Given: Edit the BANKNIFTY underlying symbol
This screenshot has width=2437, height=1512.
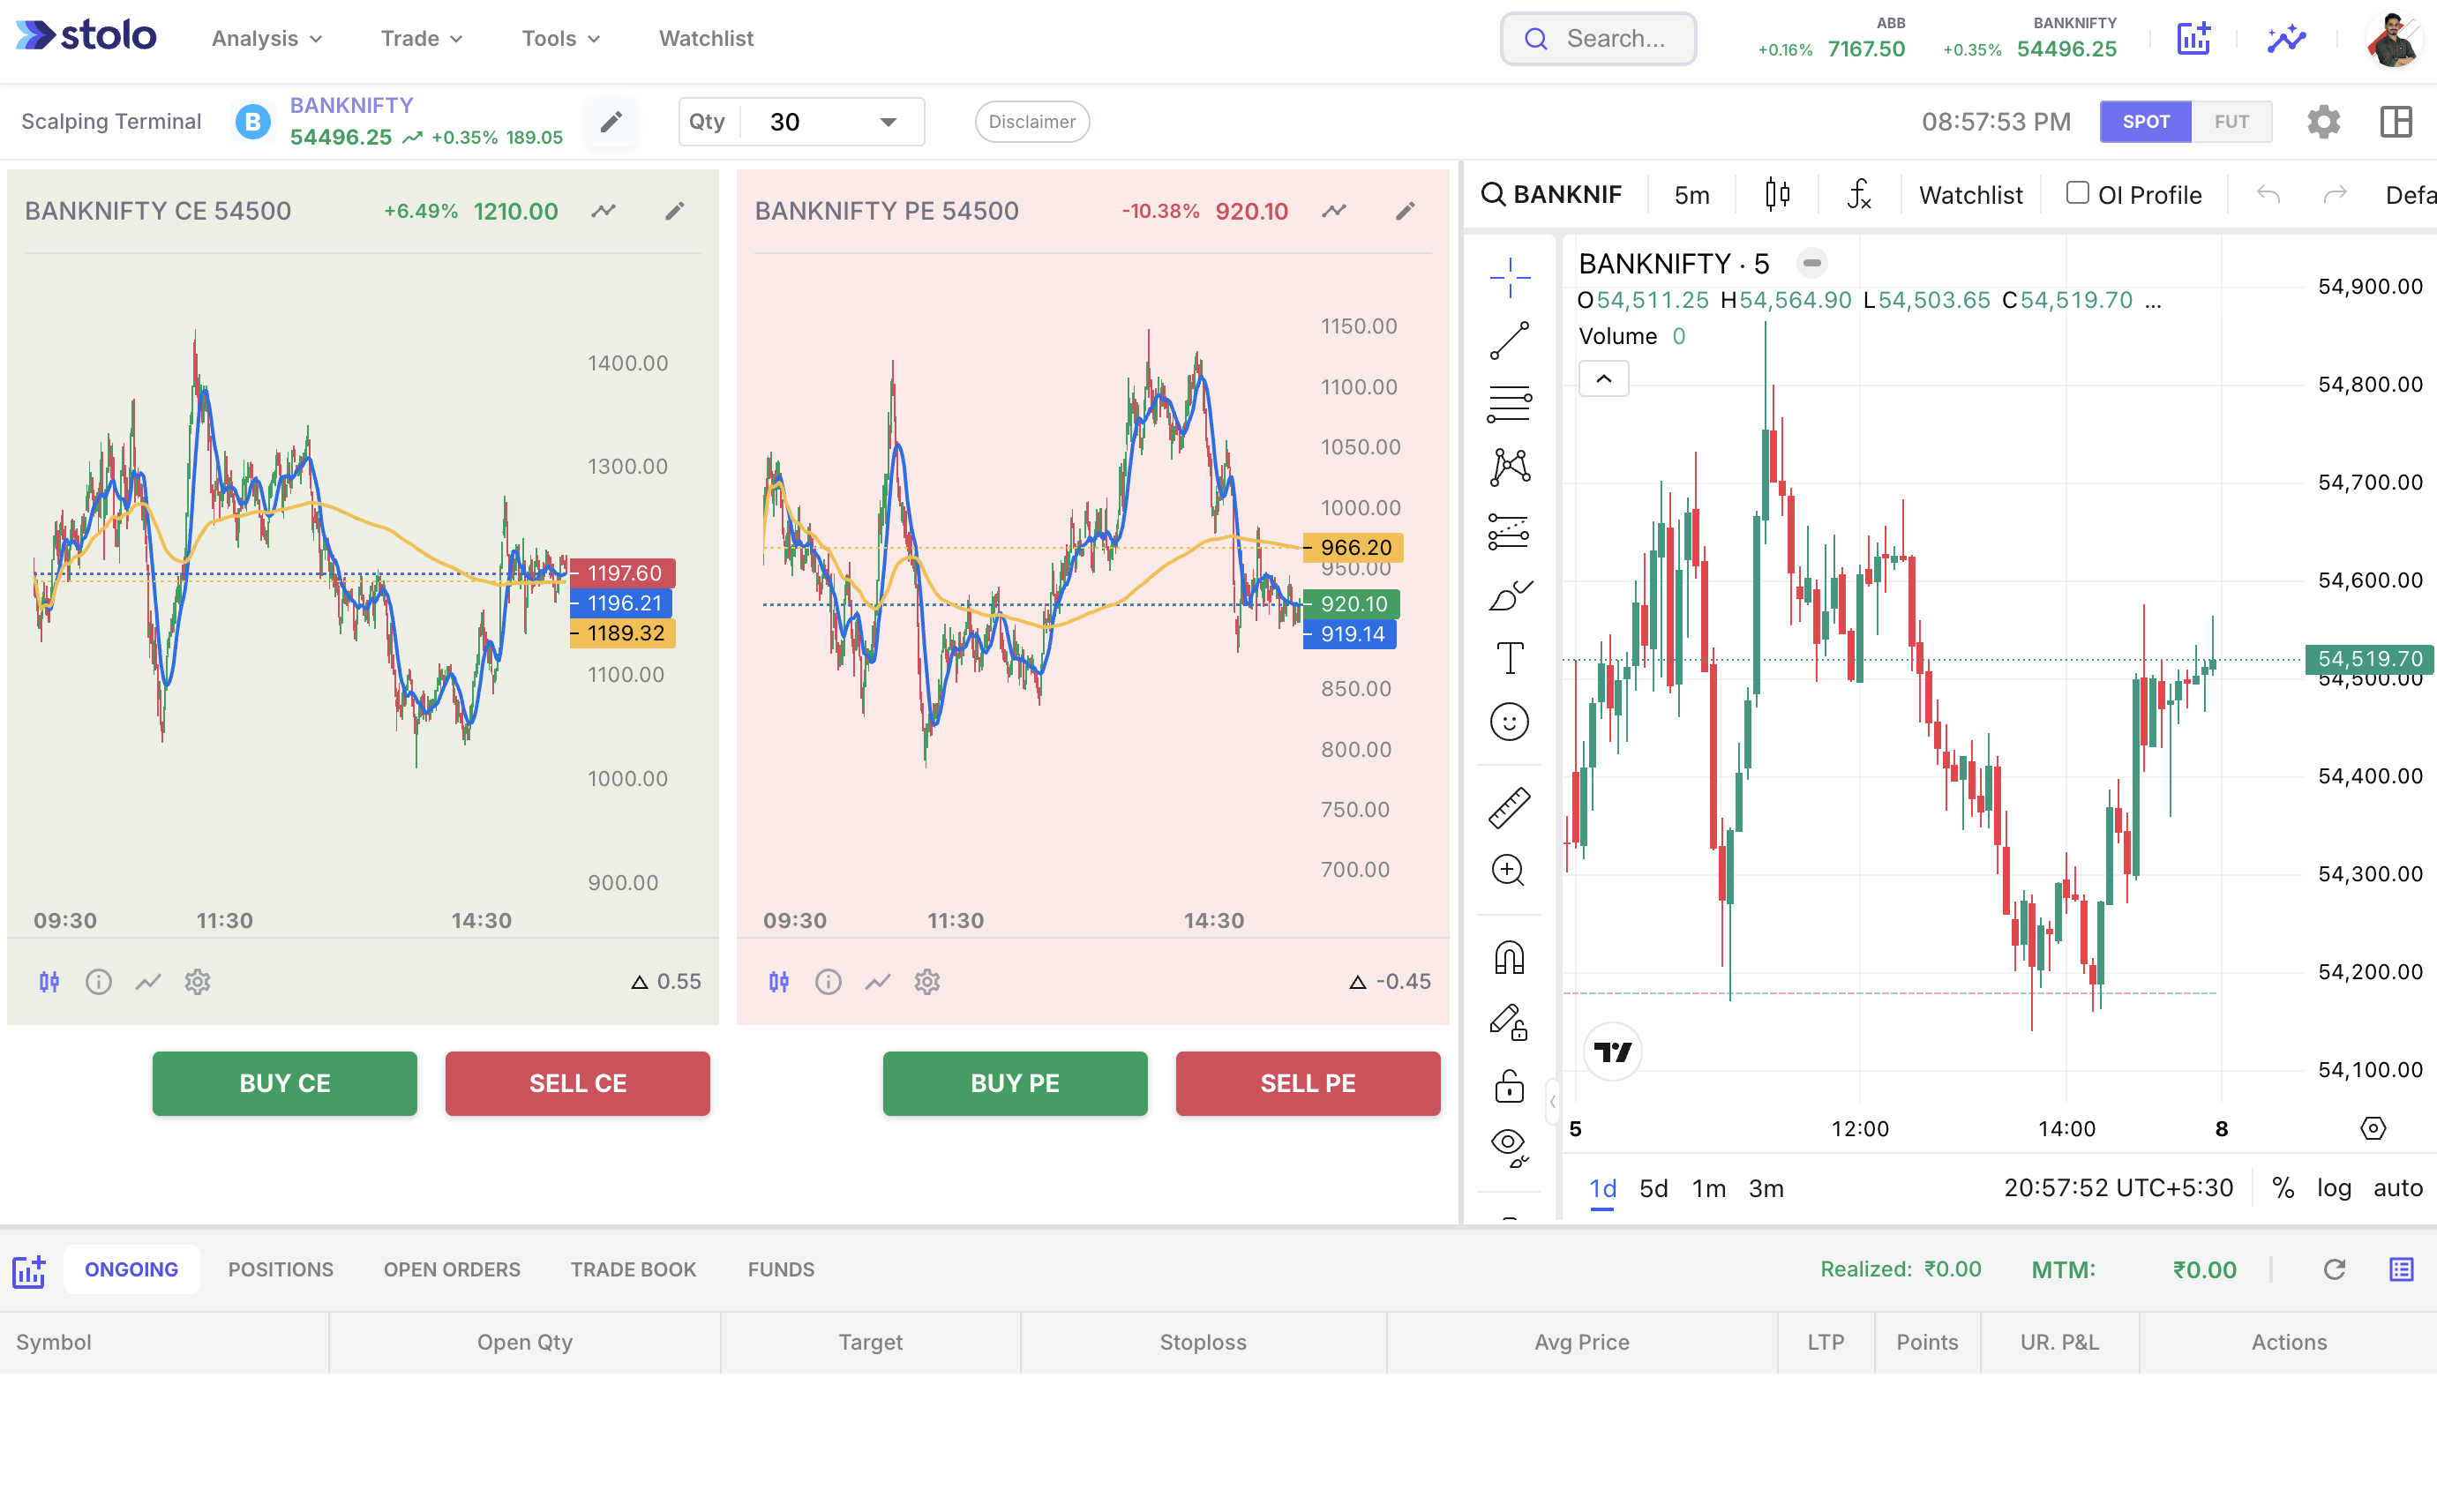Looking at the screenshot, I should 611,122.
